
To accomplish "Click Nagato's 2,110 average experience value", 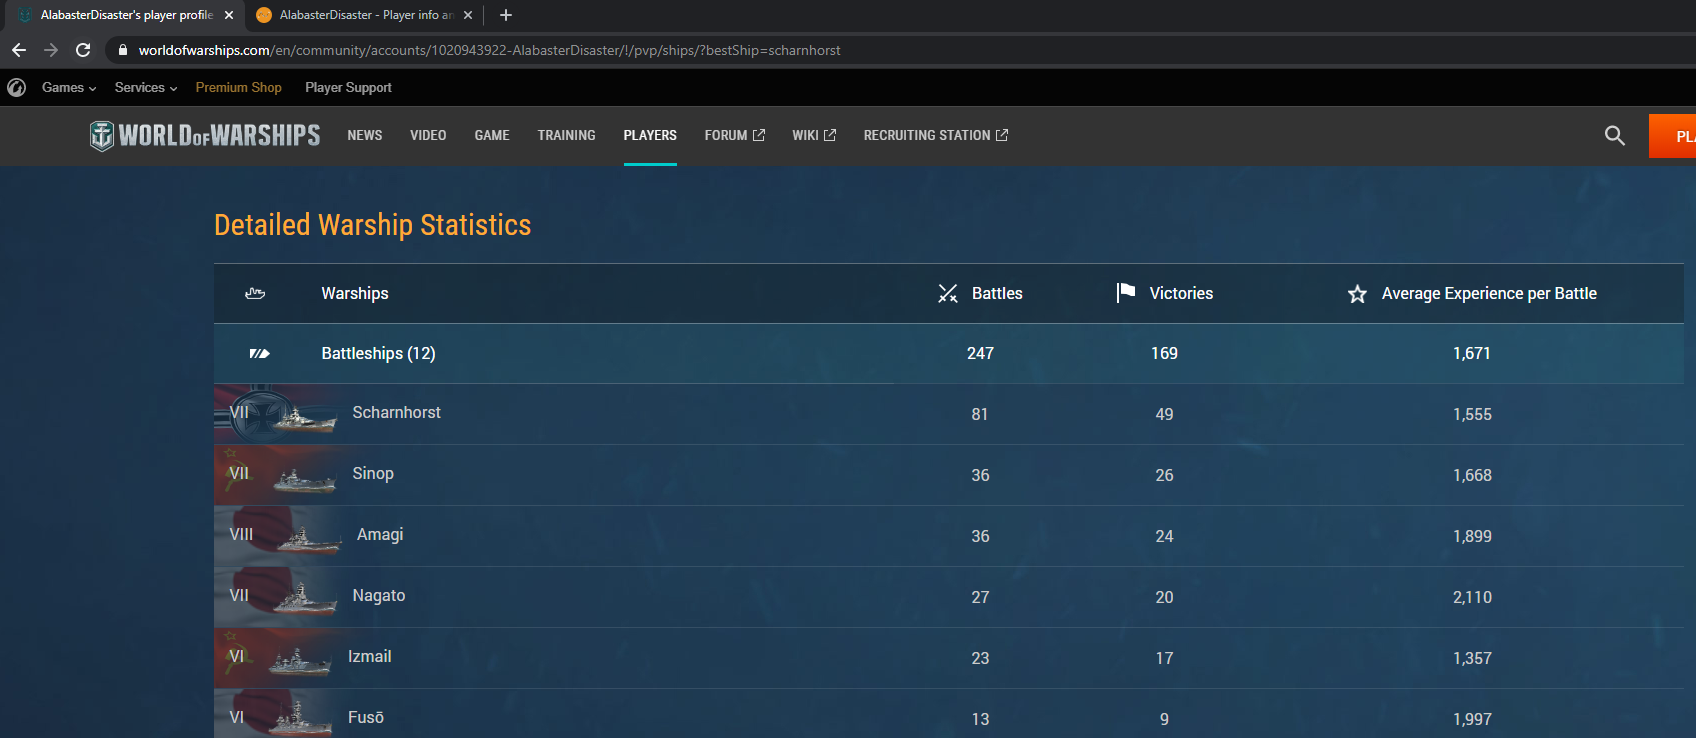I will [1472, 597].
